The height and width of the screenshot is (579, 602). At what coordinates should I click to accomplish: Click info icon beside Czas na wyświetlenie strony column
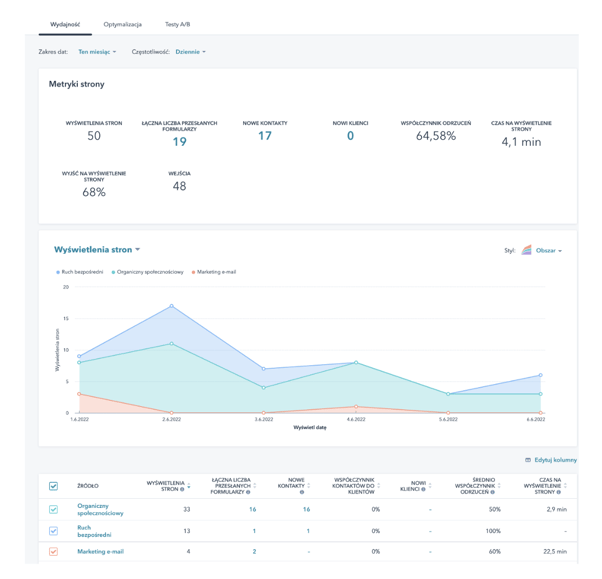point(559,492)
